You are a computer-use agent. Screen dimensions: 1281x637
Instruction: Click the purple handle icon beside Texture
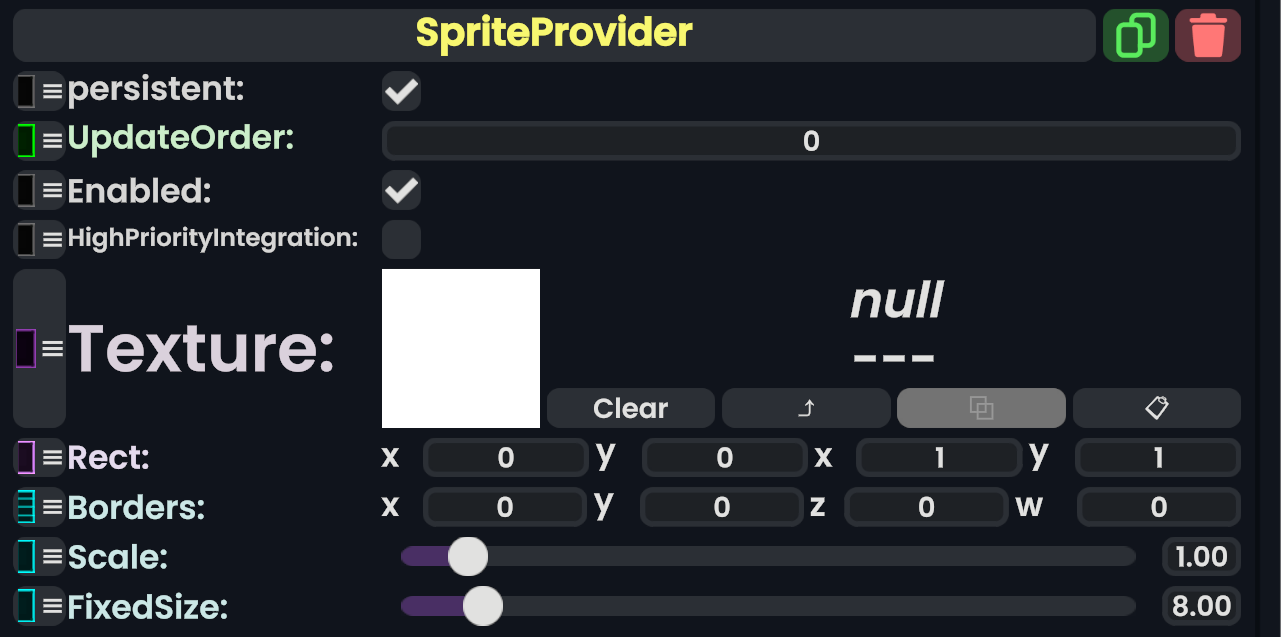coord(27,348)
